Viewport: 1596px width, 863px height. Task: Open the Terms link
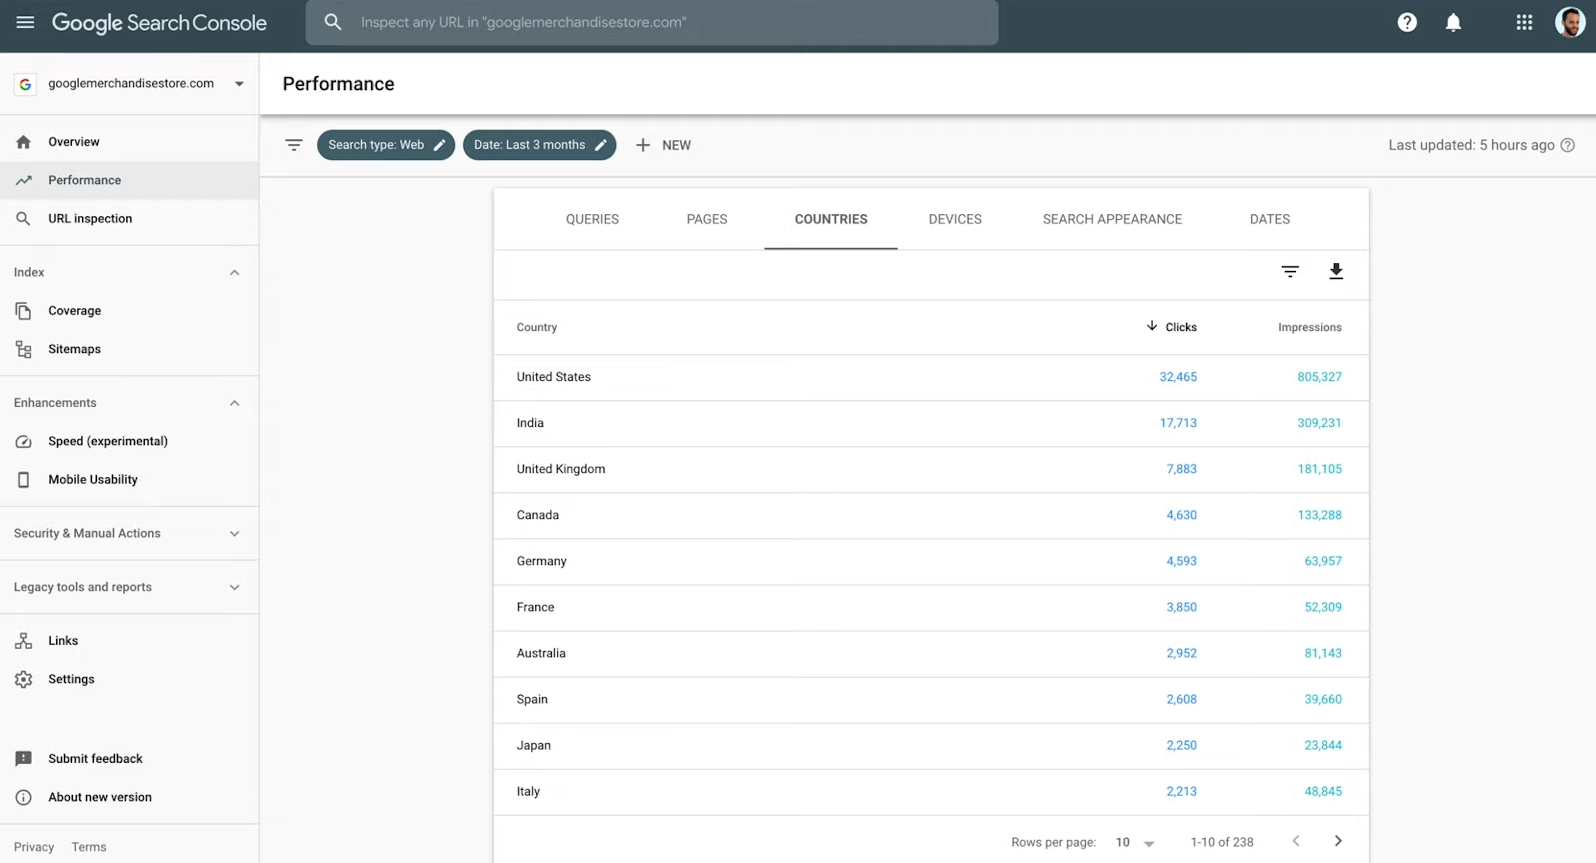click(89, 847)
